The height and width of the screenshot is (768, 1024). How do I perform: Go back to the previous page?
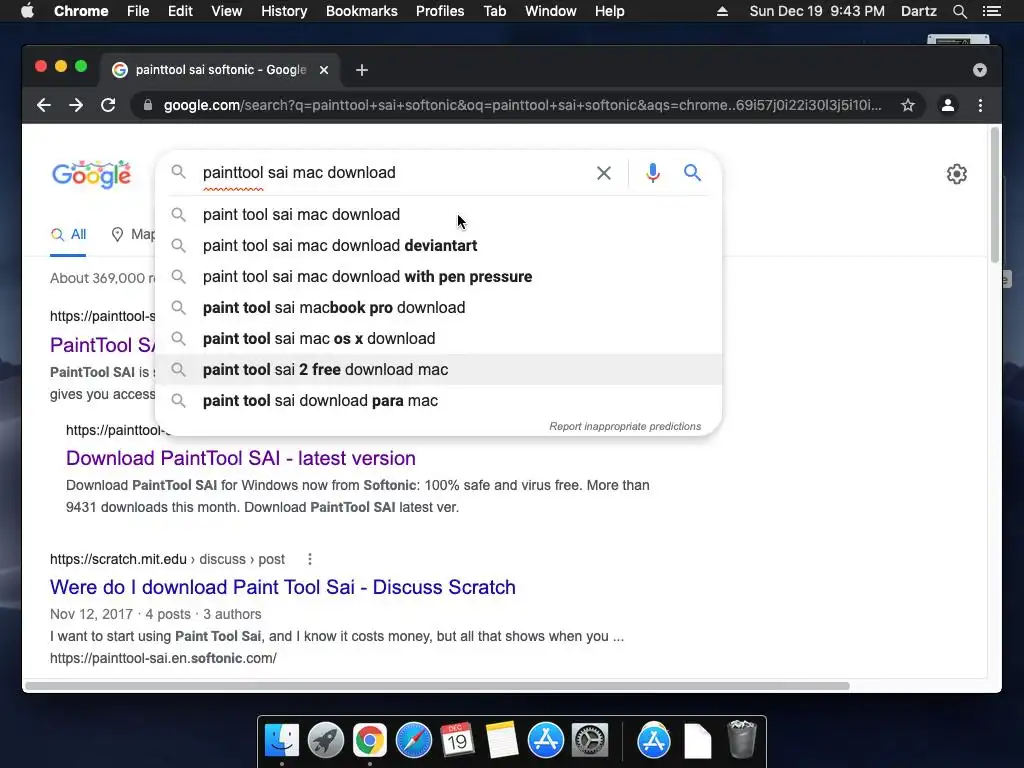point(44,105)
